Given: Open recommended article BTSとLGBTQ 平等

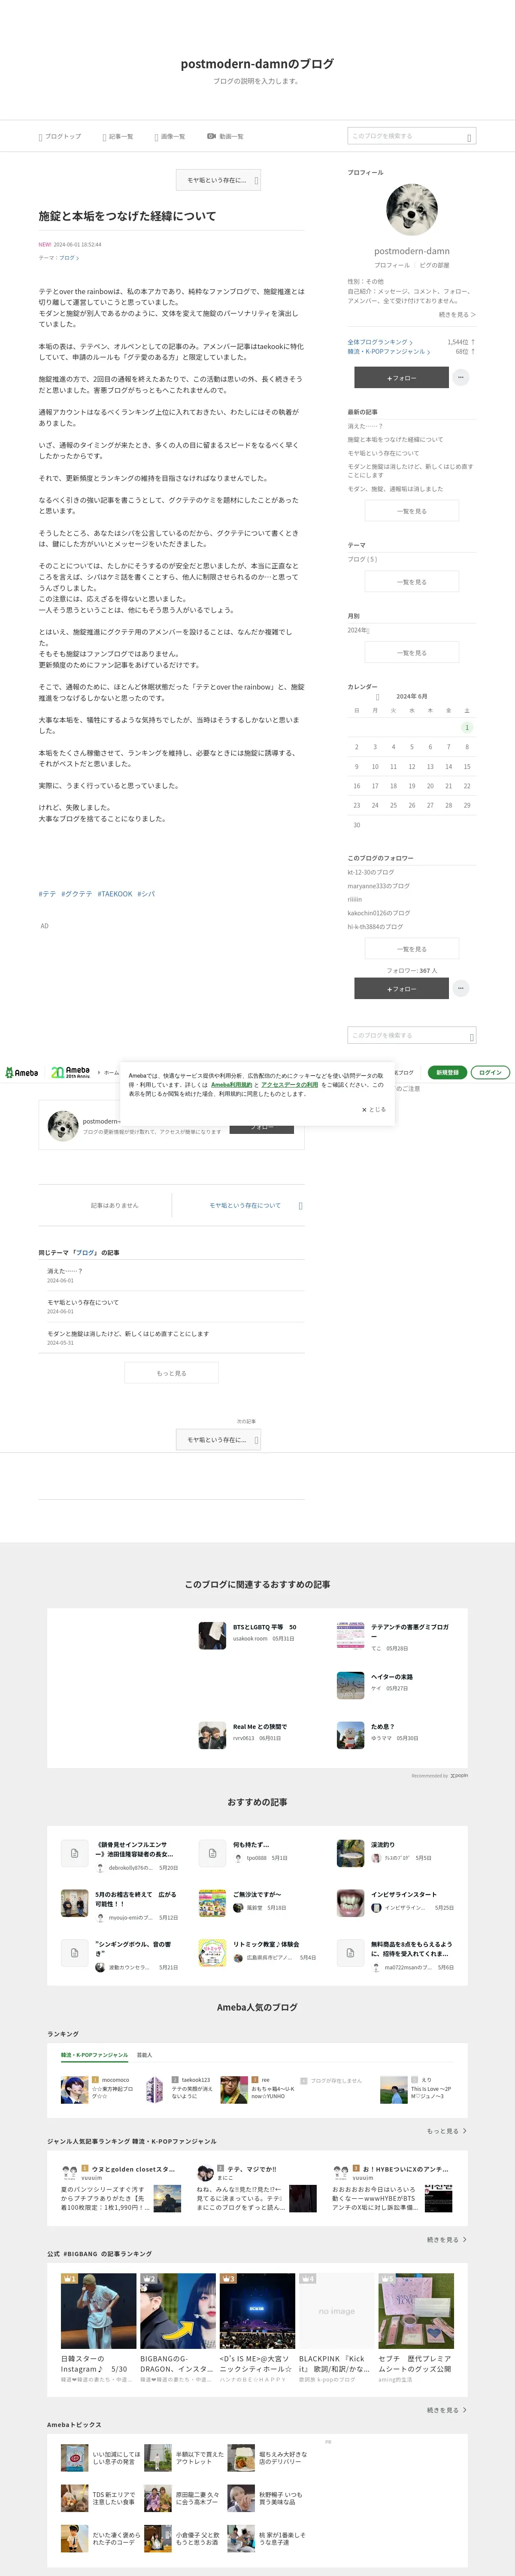Looking at the screenshot, I should click(265, 1627).
